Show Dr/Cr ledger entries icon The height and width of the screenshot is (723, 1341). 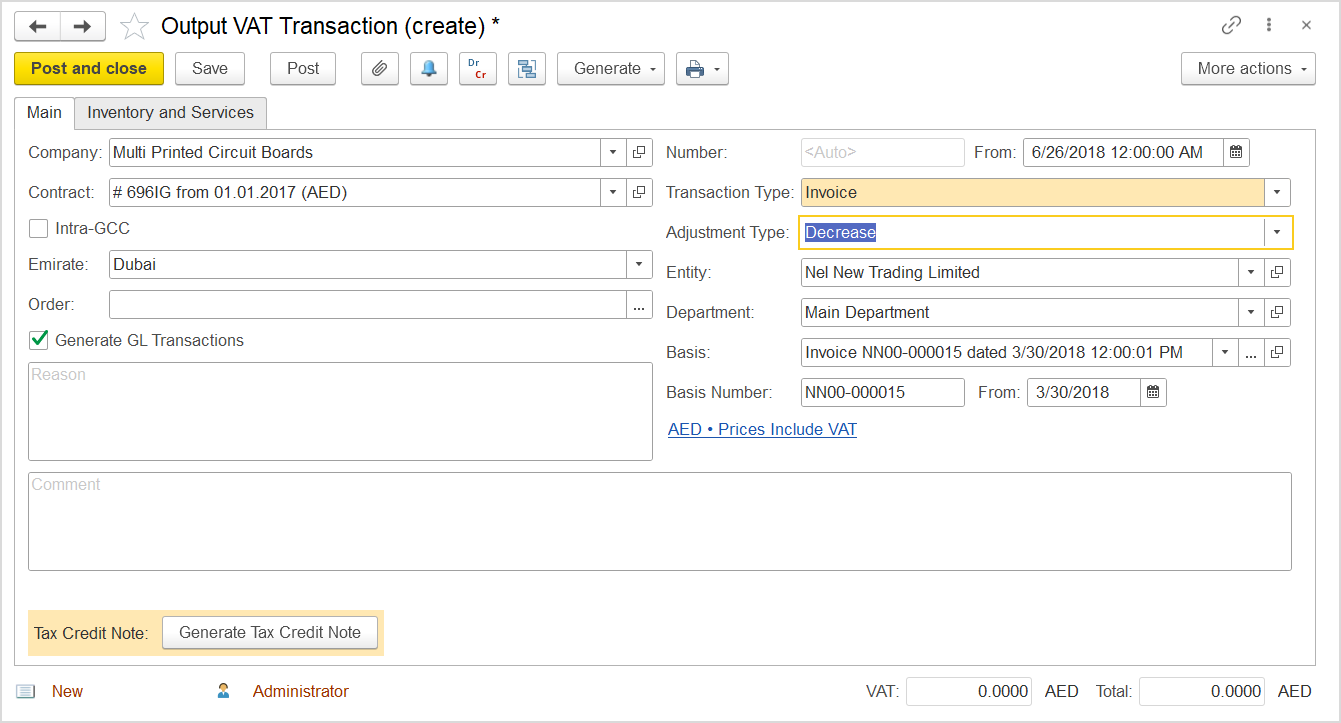(477, 69)
